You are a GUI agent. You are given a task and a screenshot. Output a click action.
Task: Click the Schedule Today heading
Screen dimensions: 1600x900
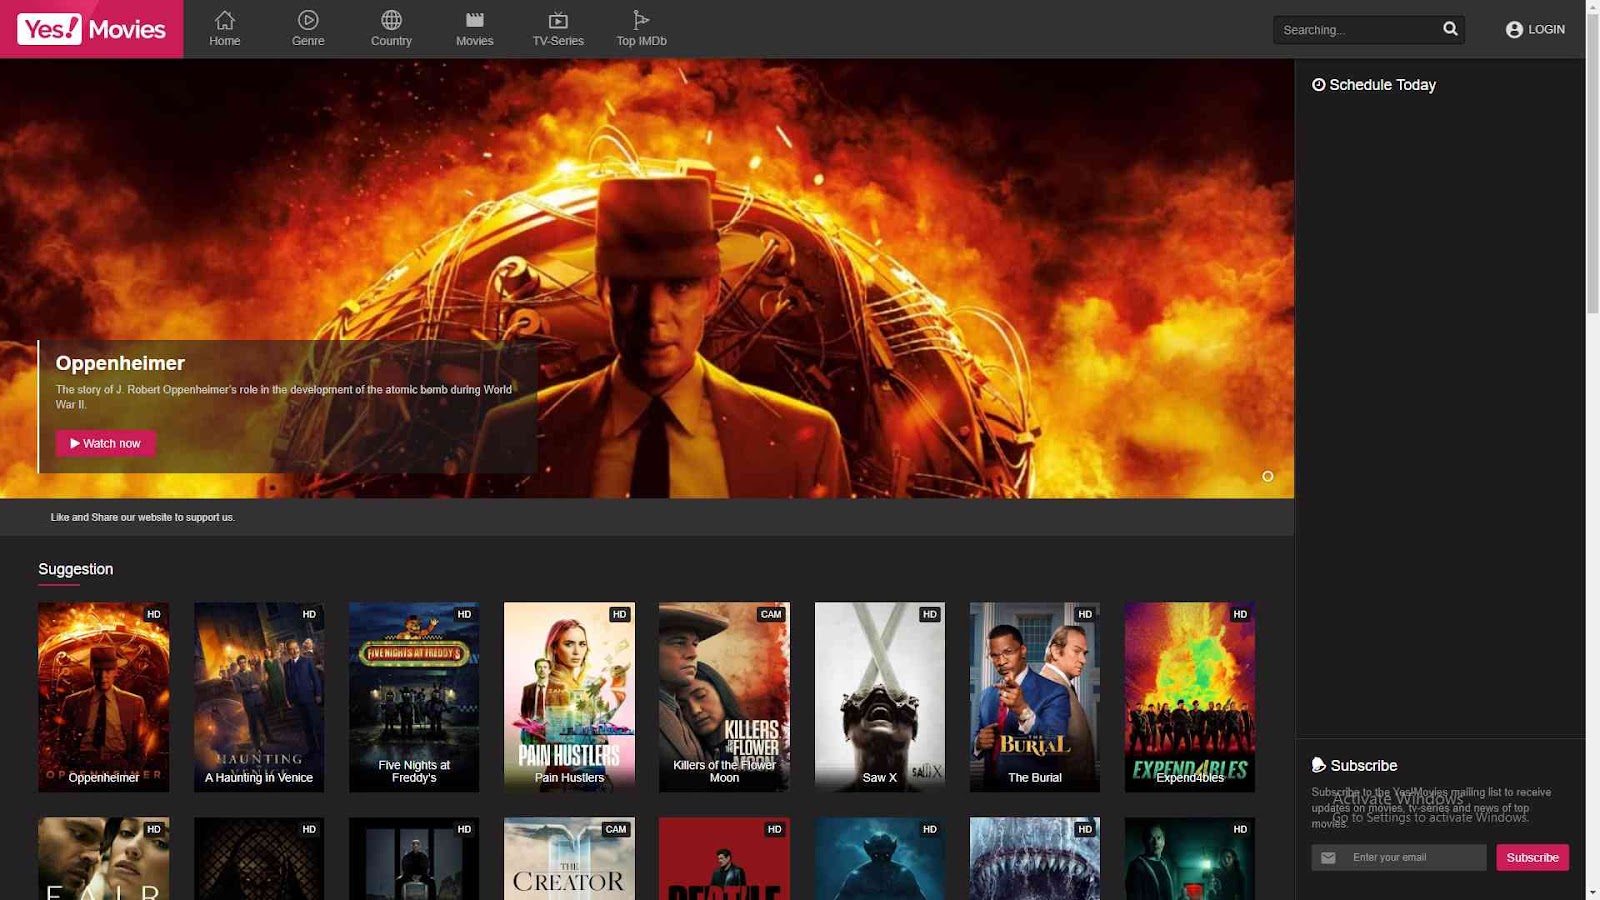click(x=1374, y=85)
